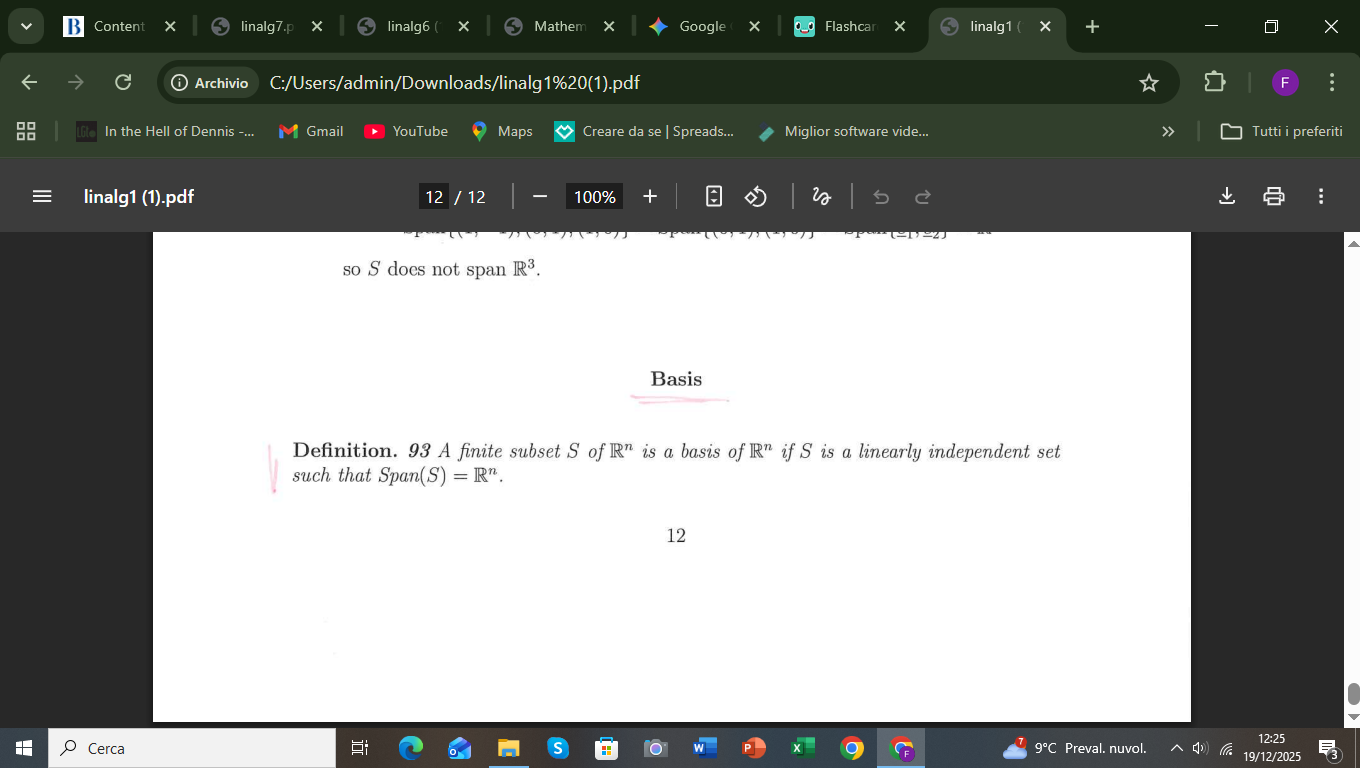Open In the Hell of Dennis bookmark

165,131
